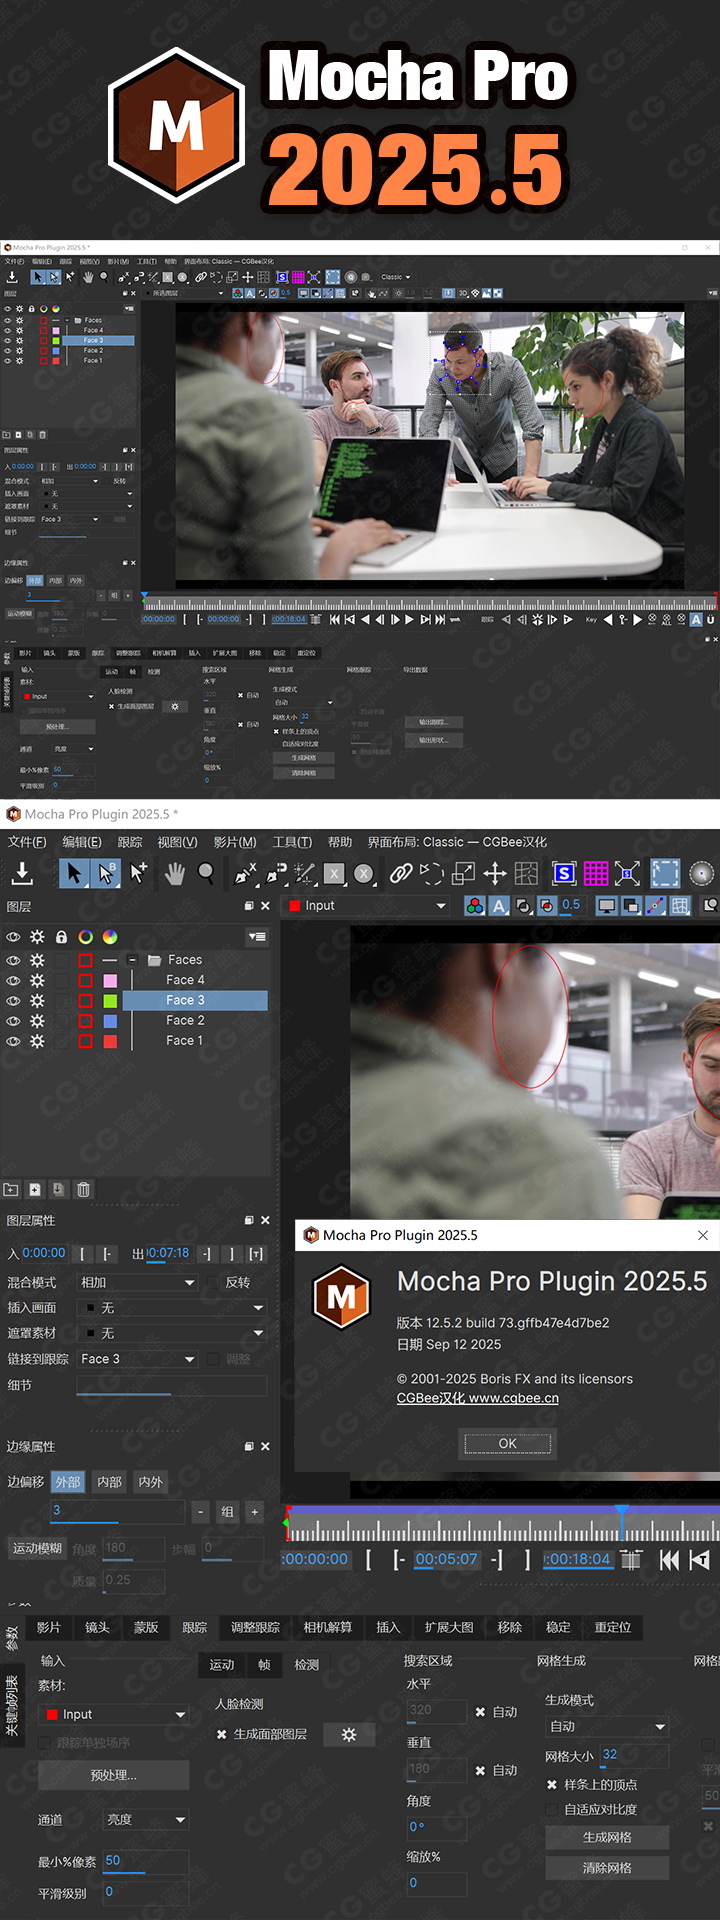Toggle 自动 checkbox for 水平 search area

coord(480,1712)
